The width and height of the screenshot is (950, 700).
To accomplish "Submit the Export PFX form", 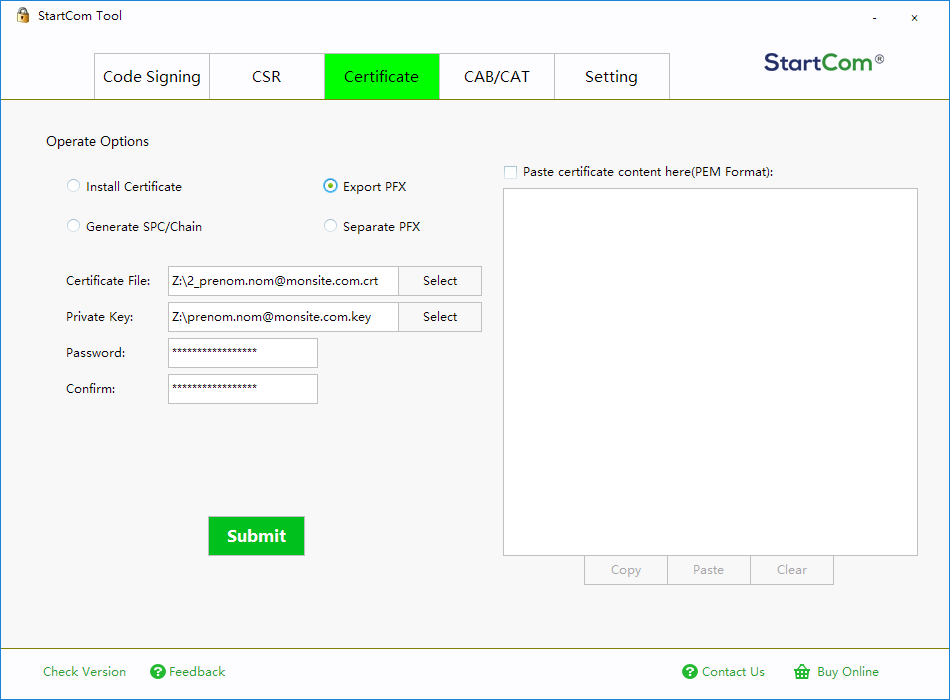I will click(x=256, y=536).
